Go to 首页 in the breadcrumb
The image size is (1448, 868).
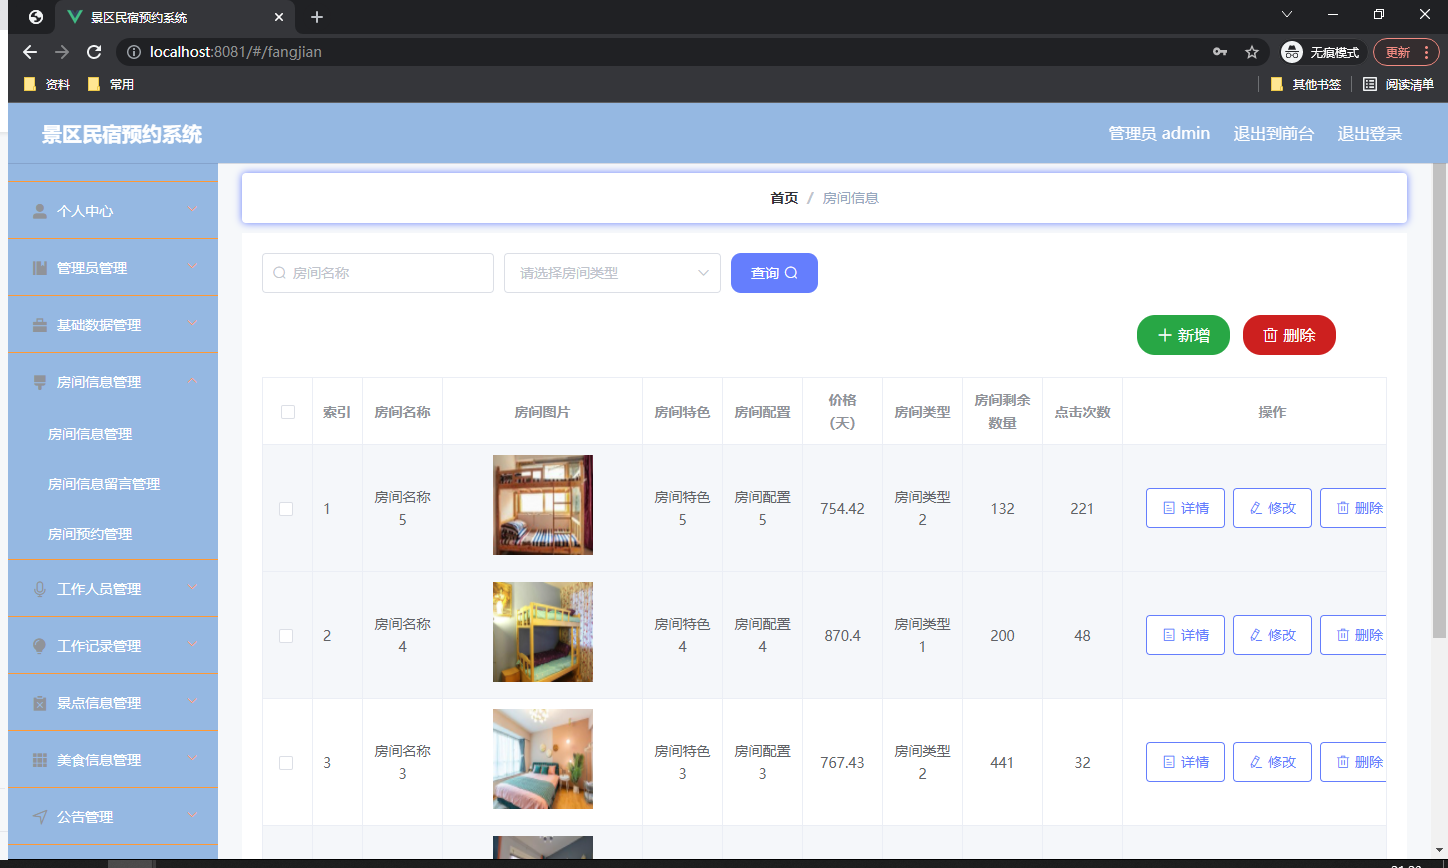784,198
